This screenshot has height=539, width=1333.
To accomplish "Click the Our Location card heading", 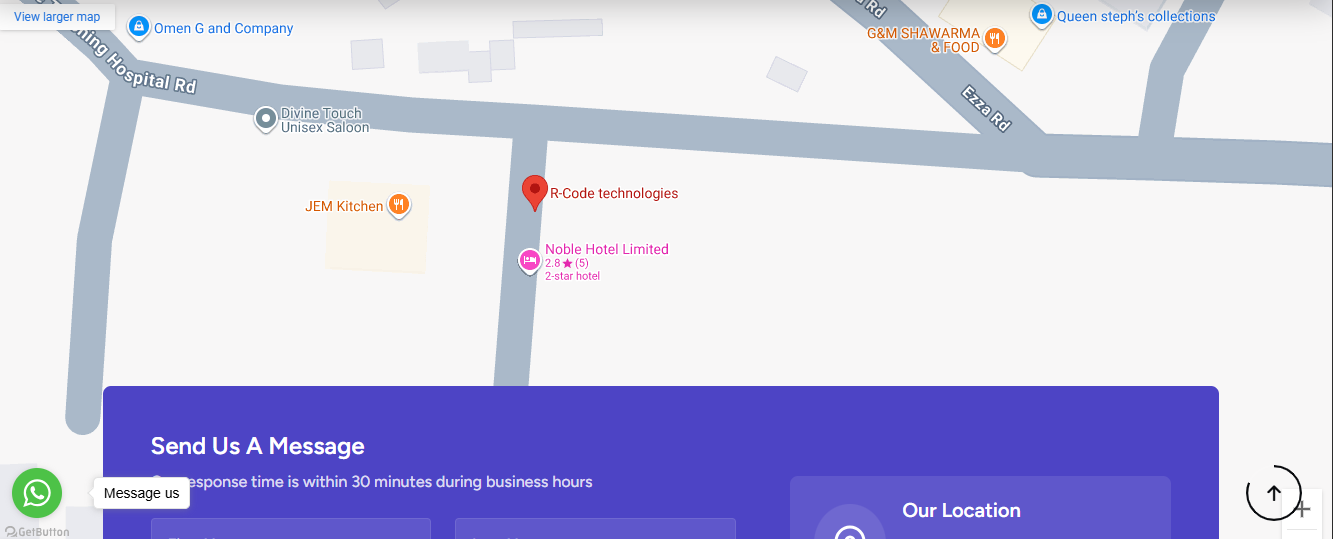I will coord(961,510).
